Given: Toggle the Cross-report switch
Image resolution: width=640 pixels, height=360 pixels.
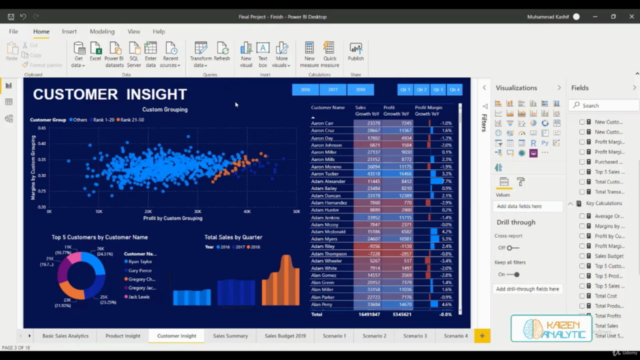Looking at the screenshot, I should tap(513, 248).
